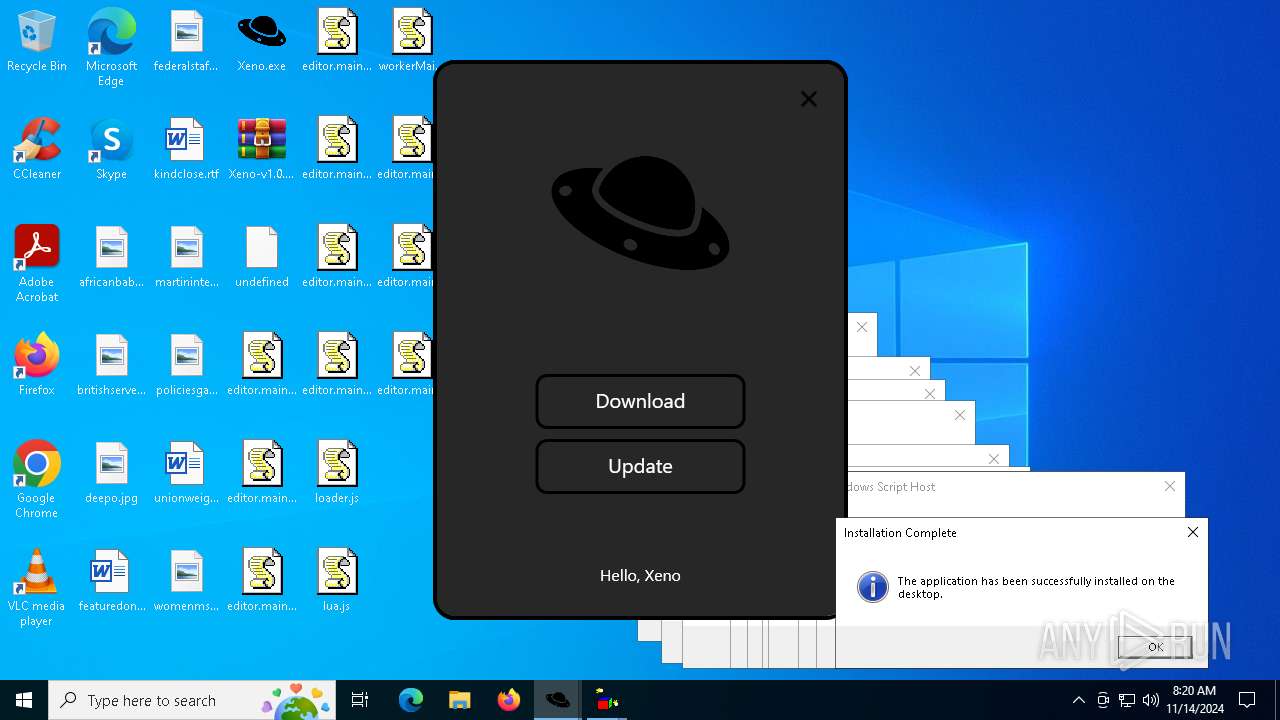1280x720 pixels.
Task: Click the Download button in Xeno
Action: (640, 401)
